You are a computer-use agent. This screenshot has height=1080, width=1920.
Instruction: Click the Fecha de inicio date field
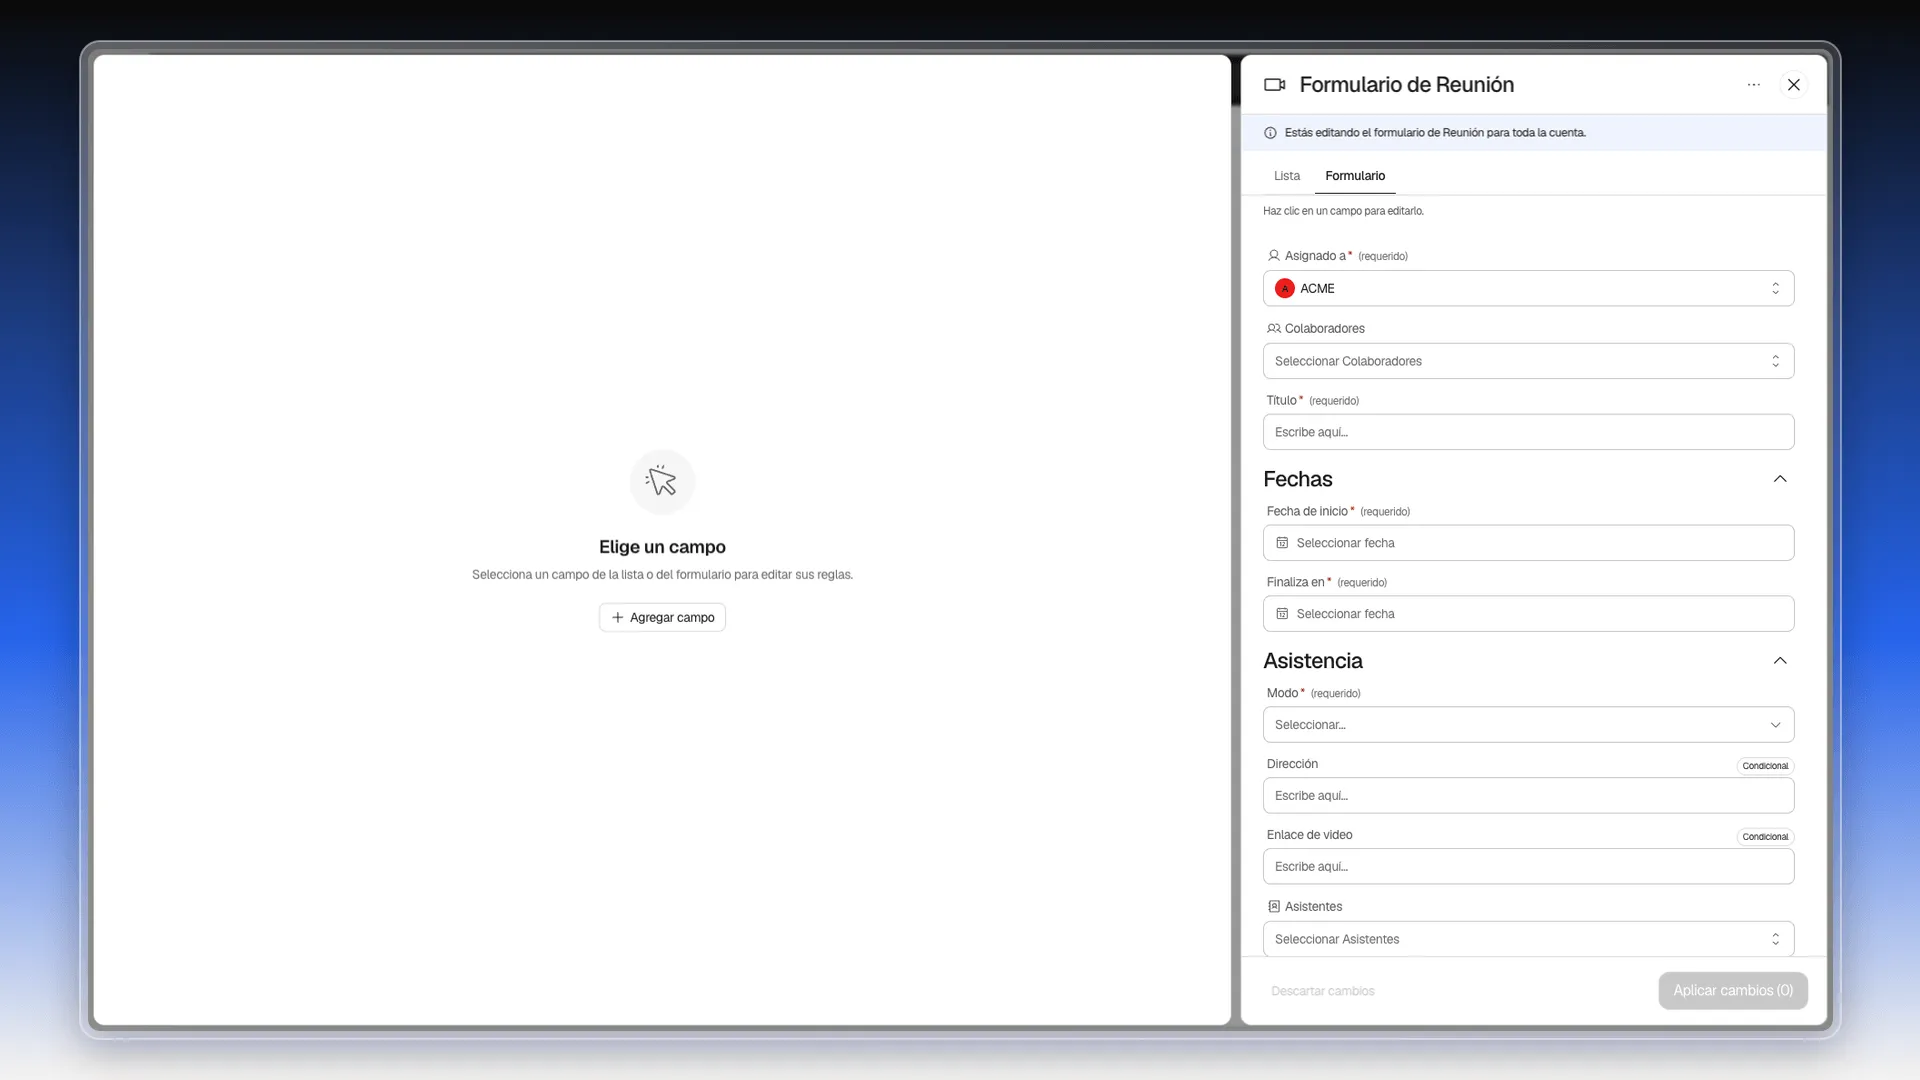(x=1528, y=543)
